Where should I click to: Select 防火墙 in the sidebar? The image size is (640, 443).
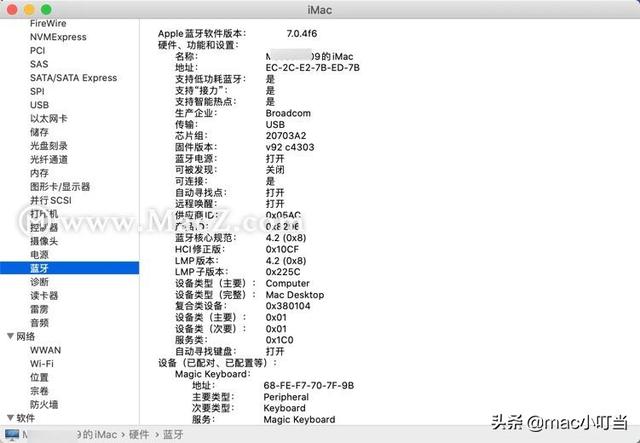click(x=44, y=405)
